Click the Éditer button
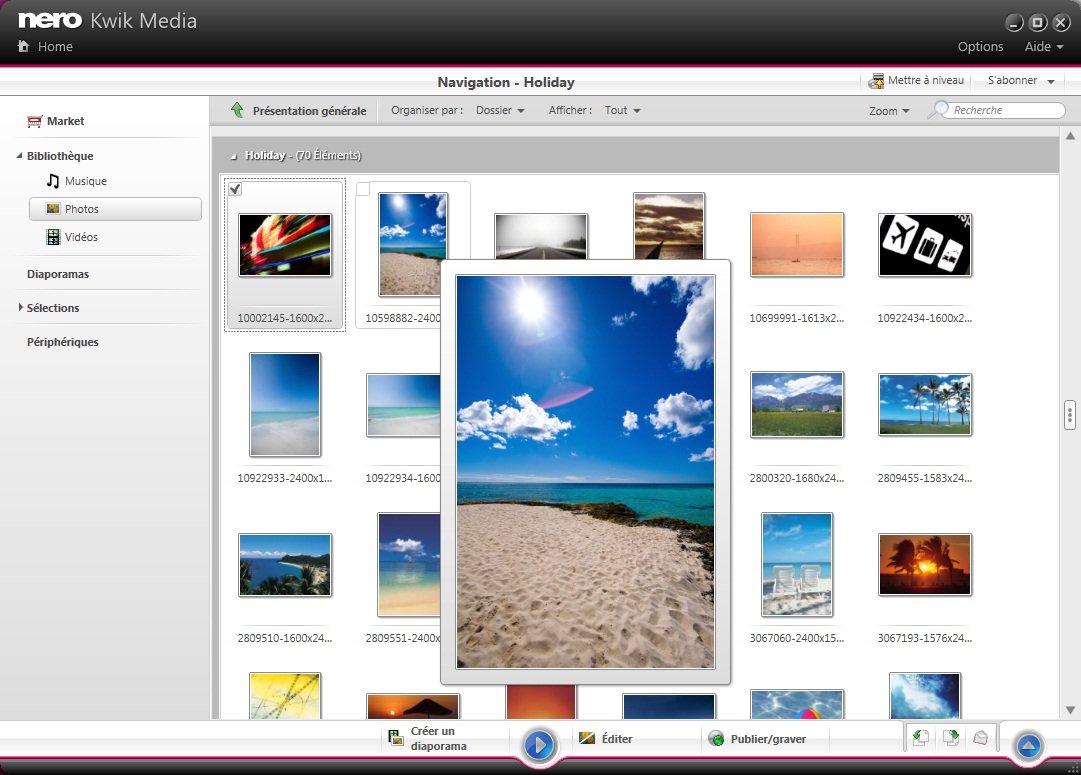The width and height of the screenshot is (1081, 775). pos(605,738)
